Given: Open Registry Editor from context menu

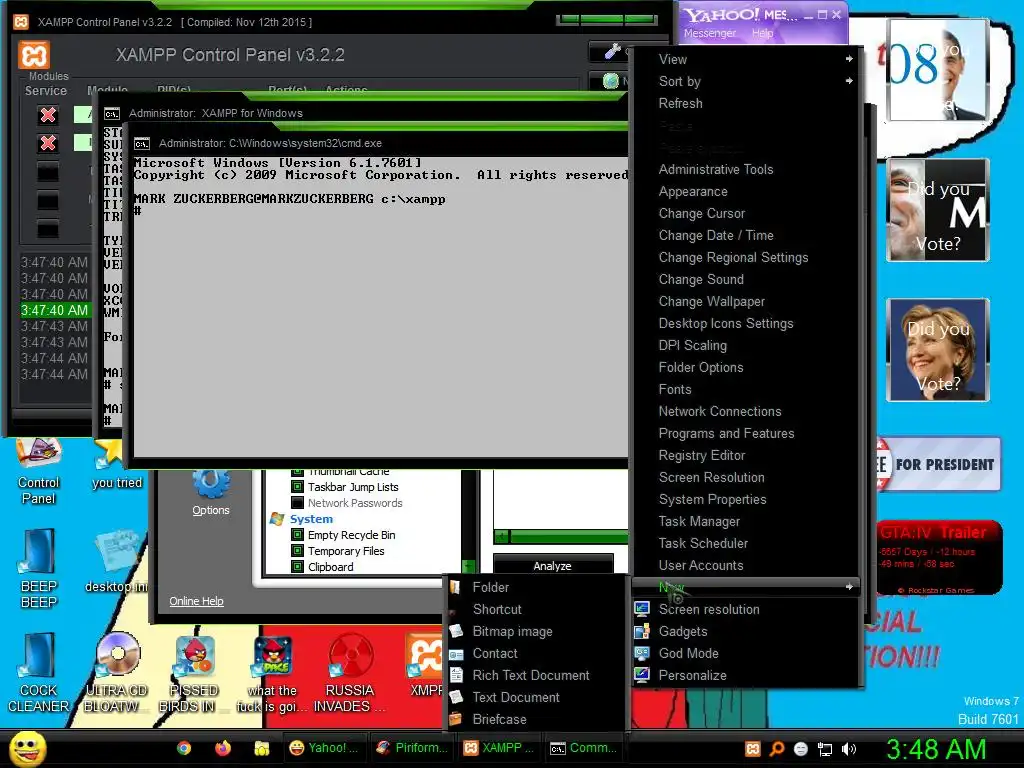Looking at the screenshot, I should pyautogui.click(x=702, y=455).
